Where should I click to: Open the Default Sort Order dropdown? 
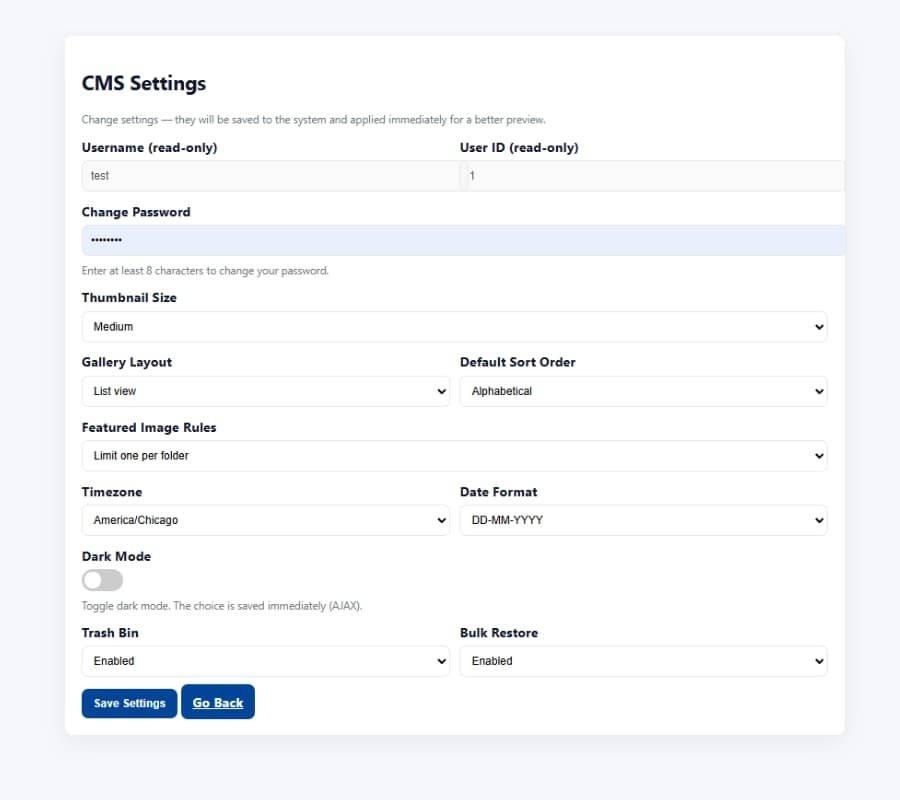click(x=643, y=392)
